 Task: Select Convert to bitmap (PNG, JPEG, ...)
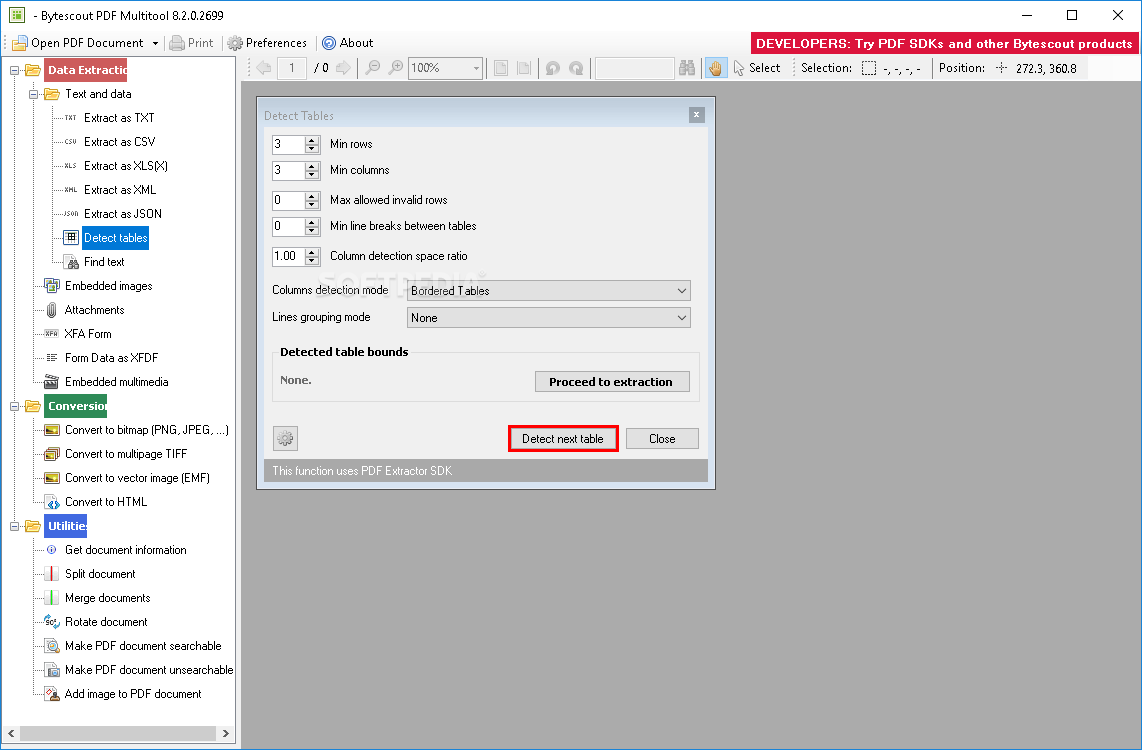(x=146, y=430)
